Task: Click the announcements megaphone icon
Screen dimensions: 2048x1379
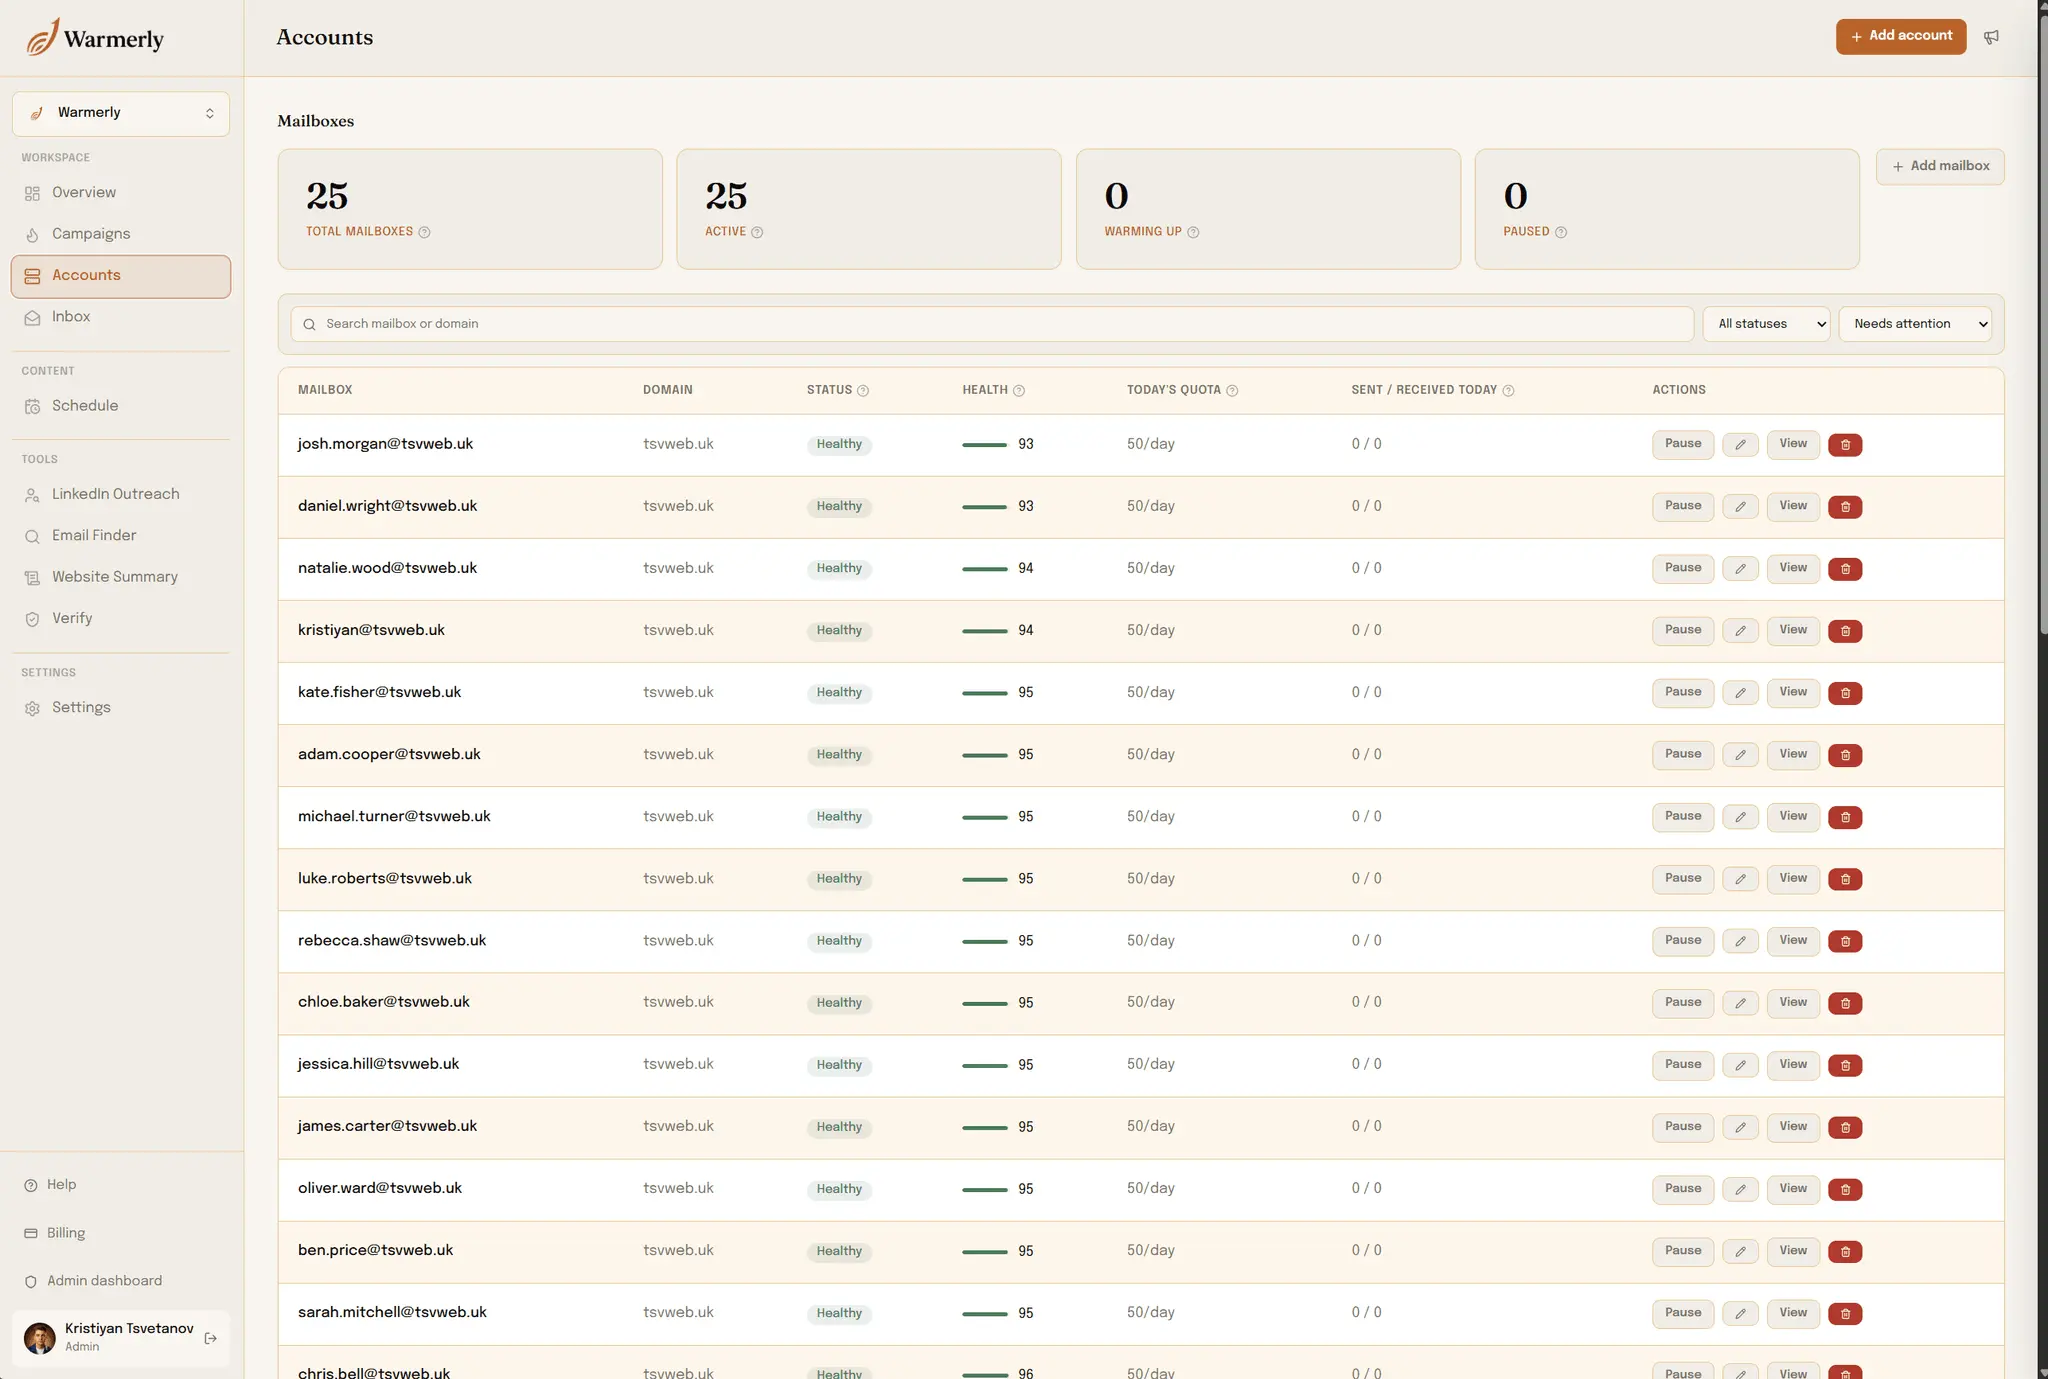Action: coord(1991,37)
